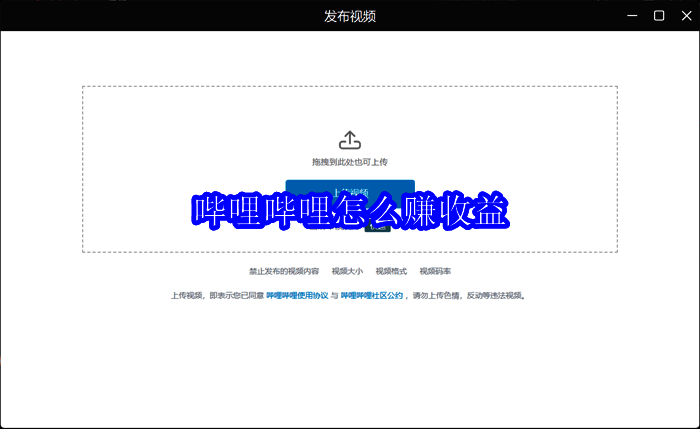Viewport: 700px width, 429px height.
Task: Maximize the 发布视频 window
Action: coord(659,16)
